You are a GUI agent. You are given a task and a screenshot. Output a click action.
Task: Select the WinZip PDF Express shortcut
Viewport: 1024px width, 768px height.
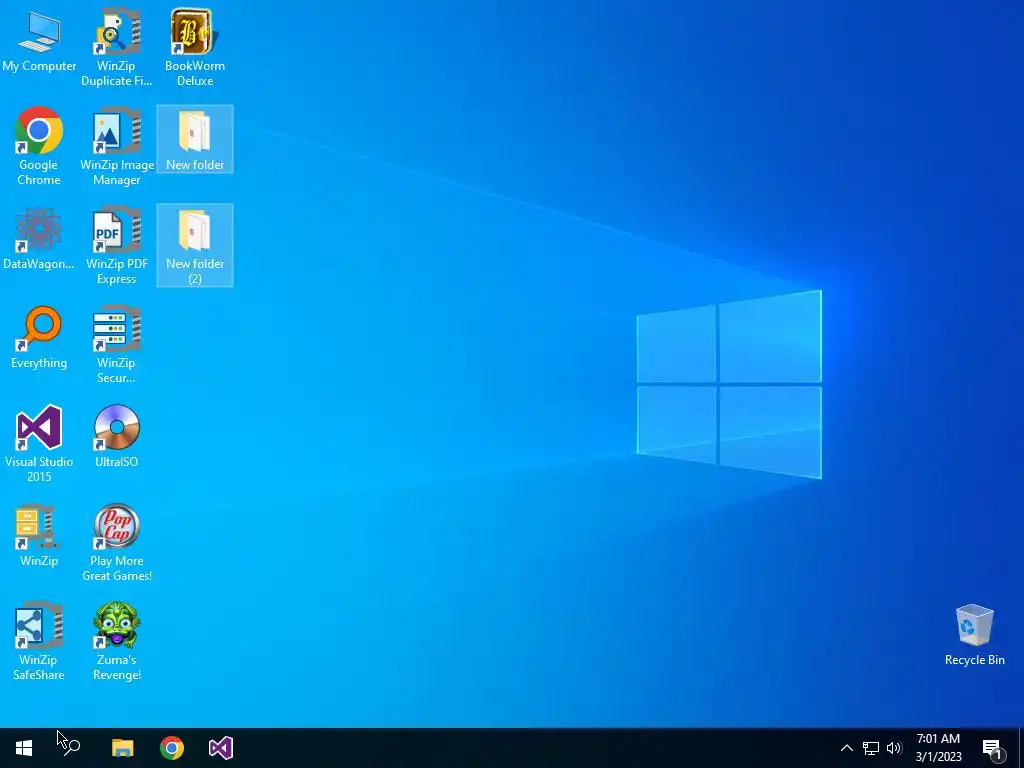(116, 245)
